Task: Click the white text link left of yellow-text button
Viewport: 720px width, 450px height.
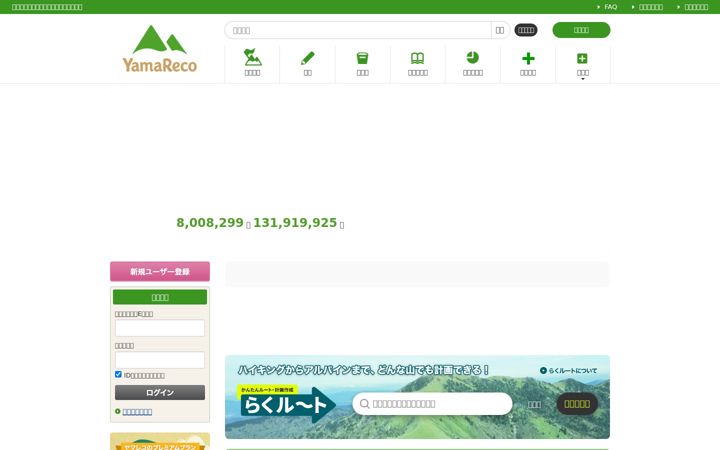Action: (534, 405)
